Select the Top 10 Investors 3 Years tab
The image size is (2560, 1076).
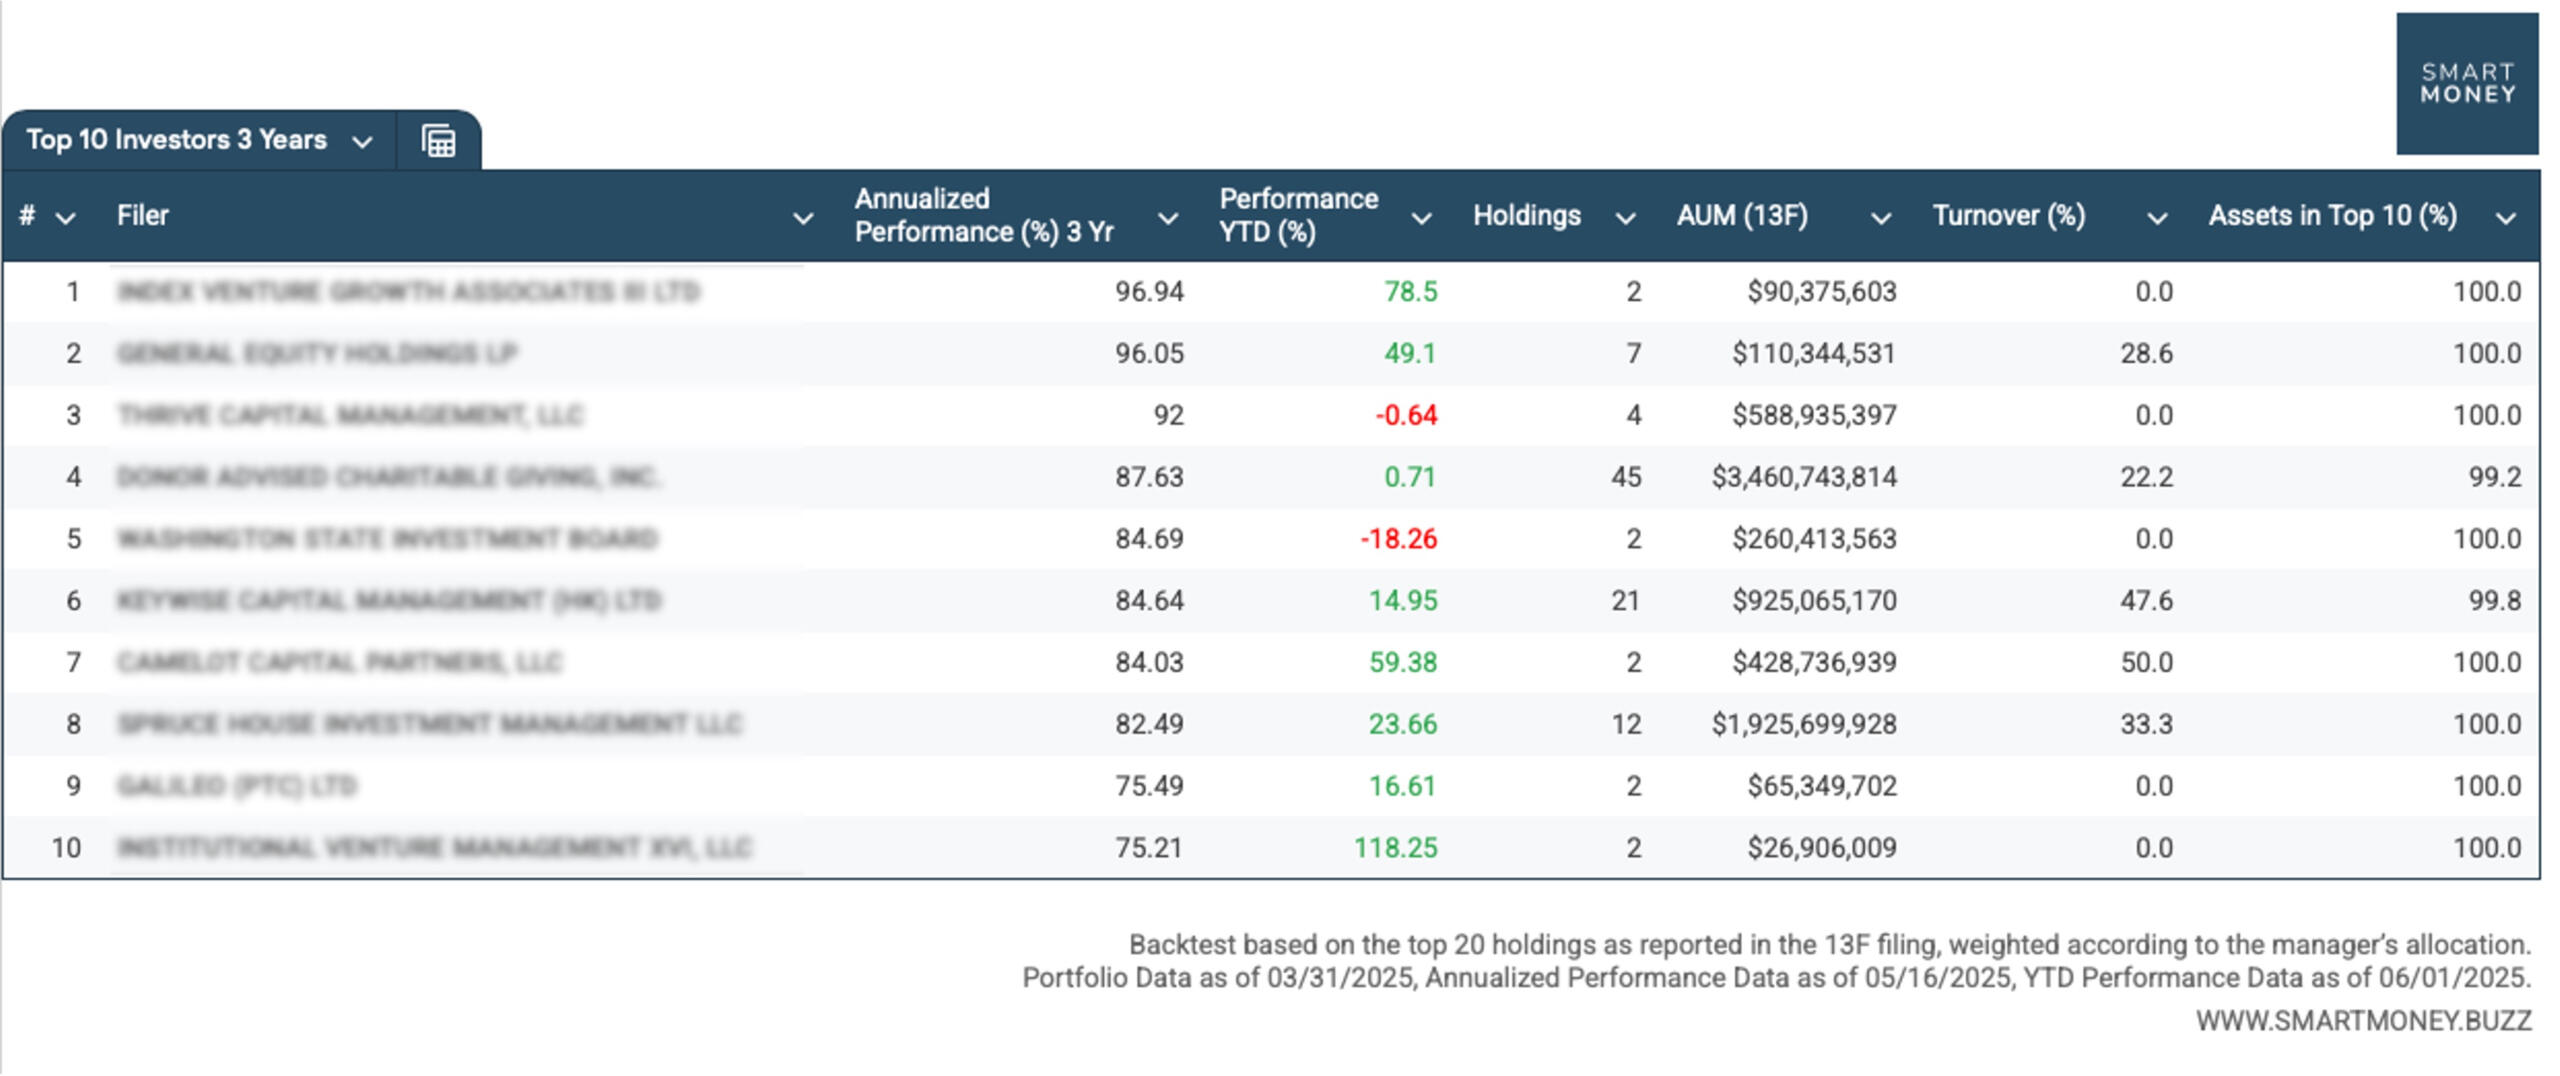(x=176, y=140)
